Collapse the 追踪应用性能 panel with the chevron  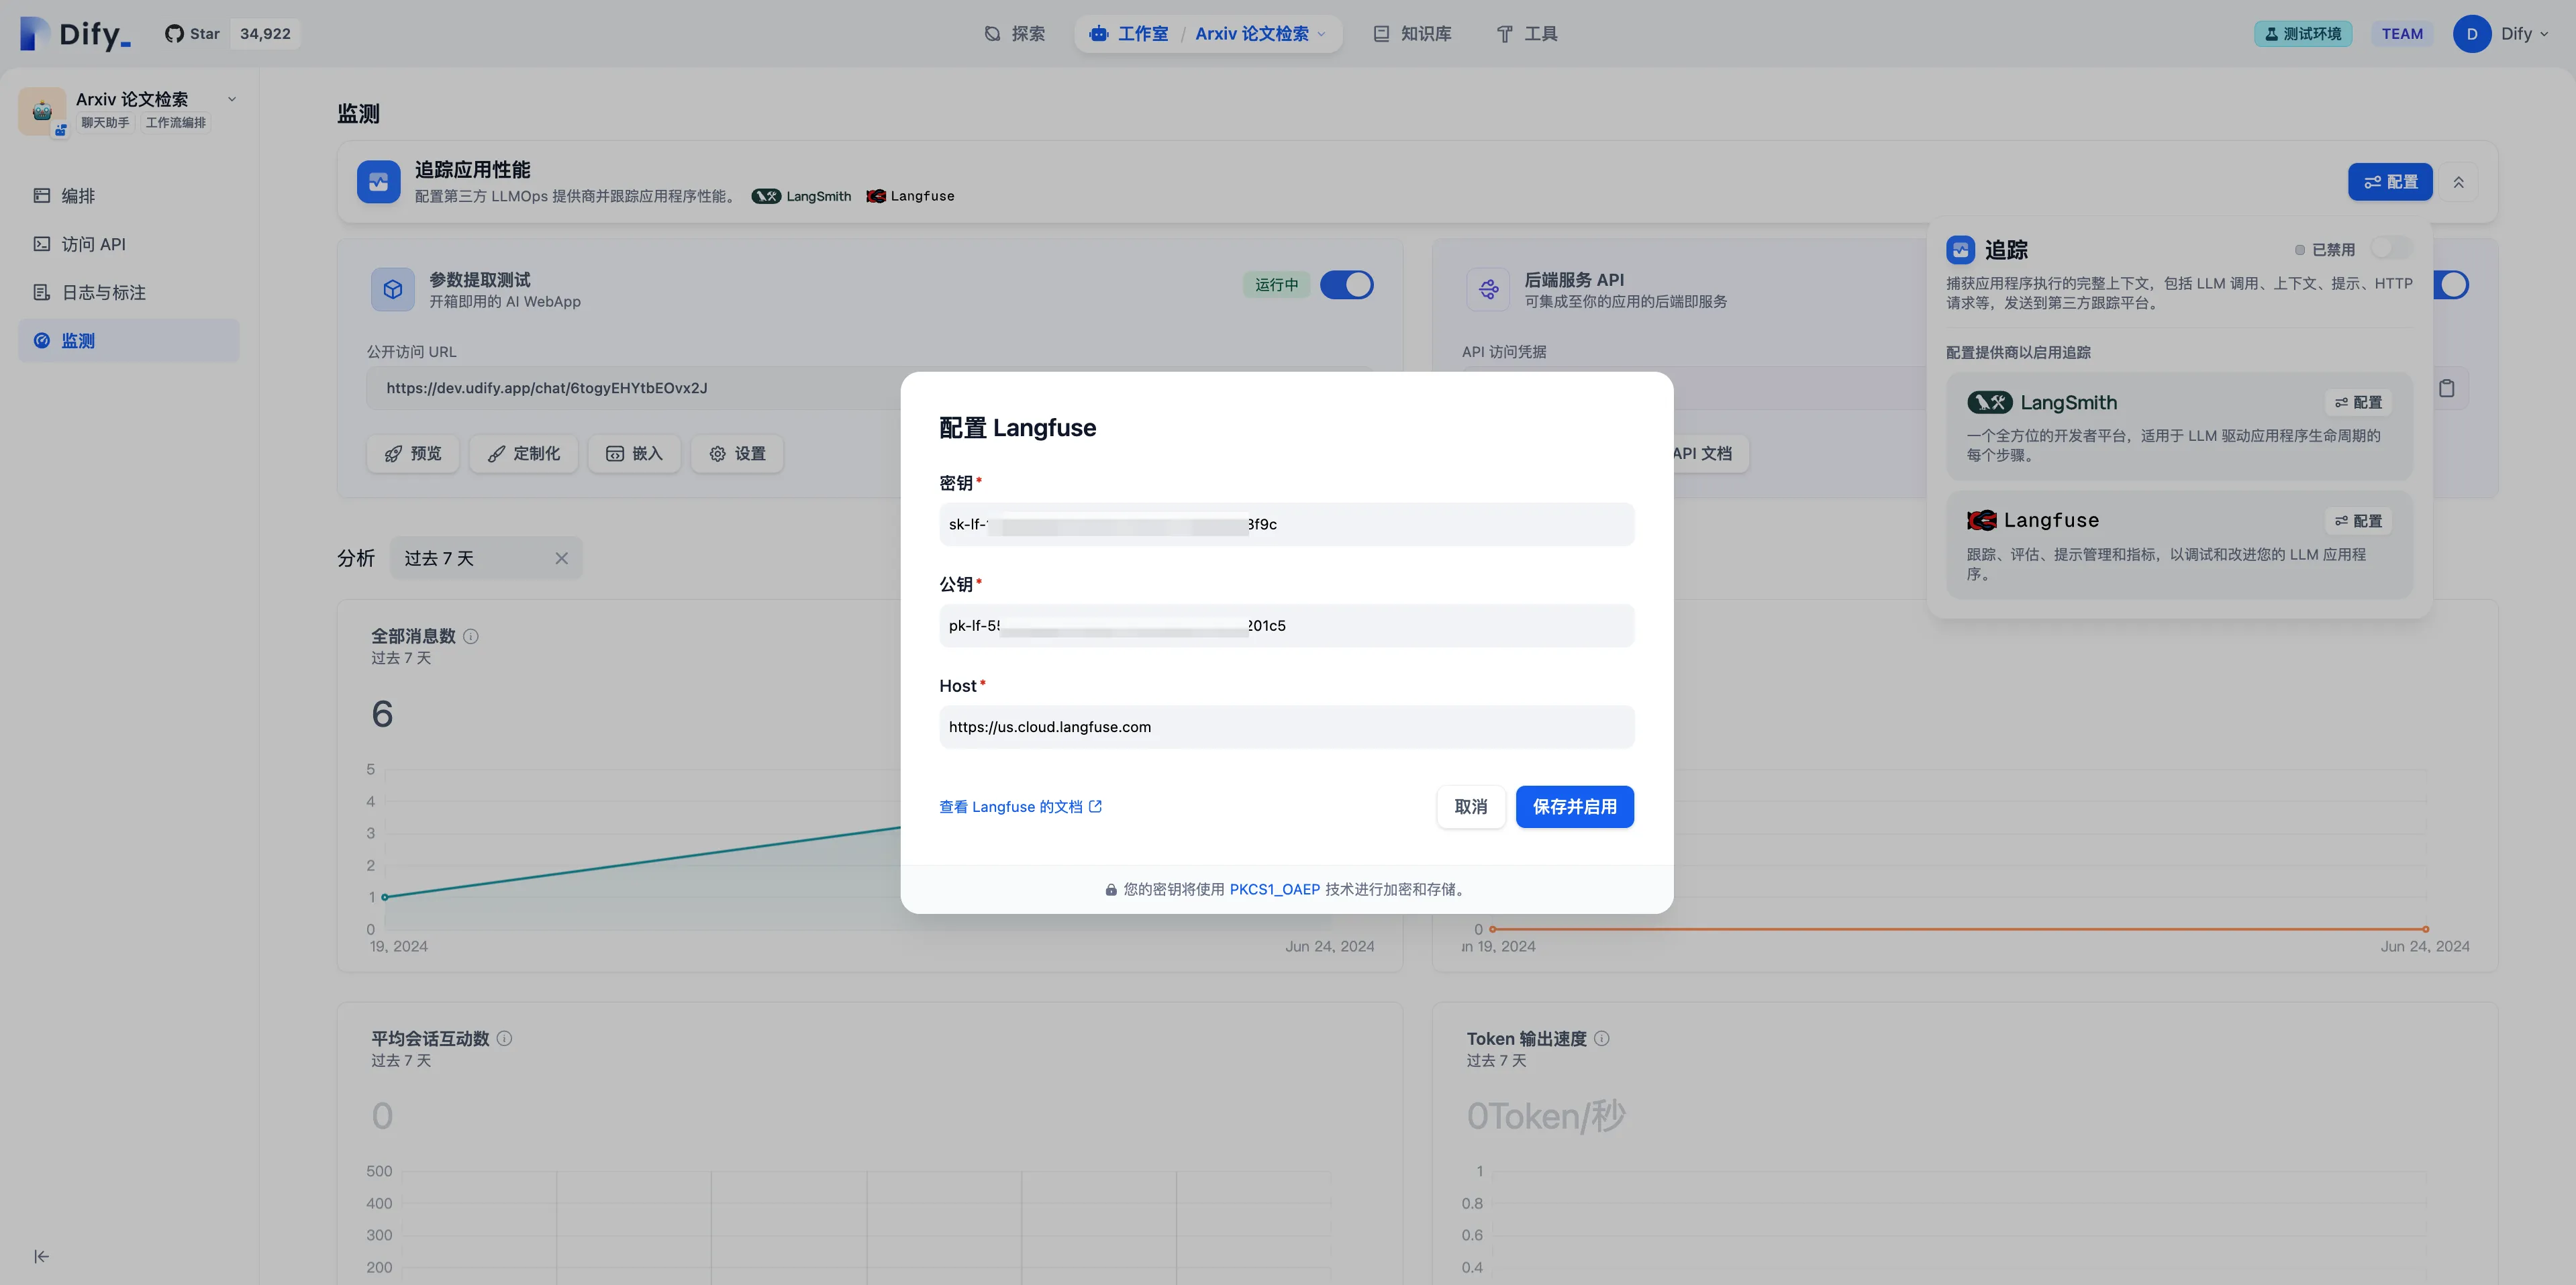pyautogui.click(x=2458, y=182)
